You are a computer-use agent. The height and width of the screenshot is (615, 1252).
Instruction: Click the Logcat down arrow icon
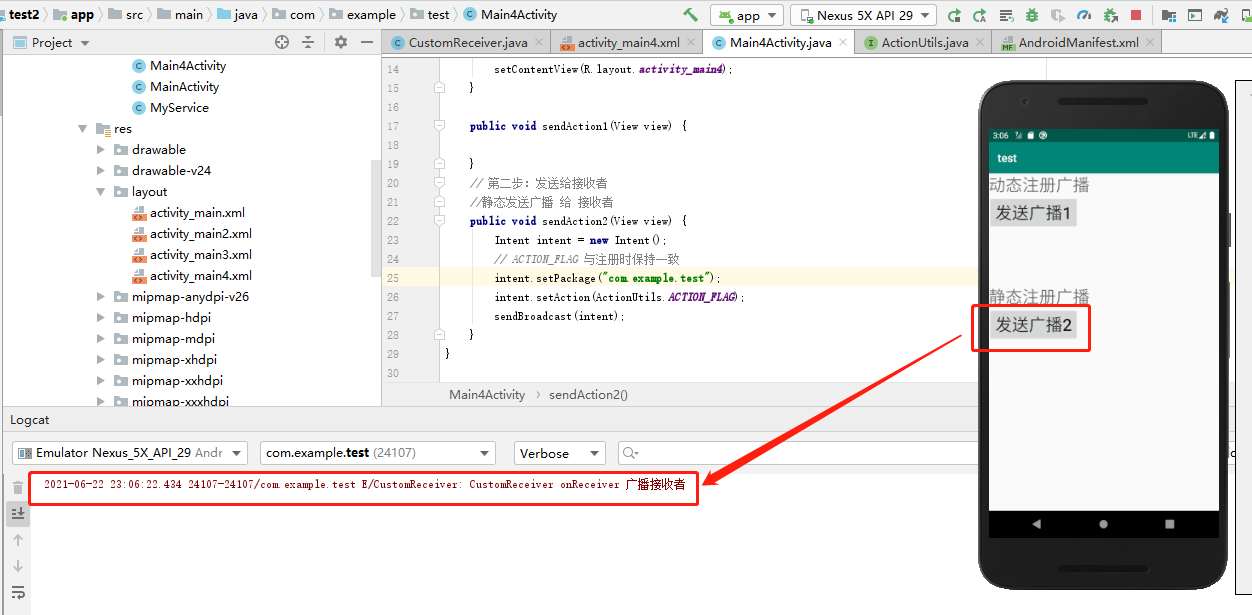[x=17, y=566]
